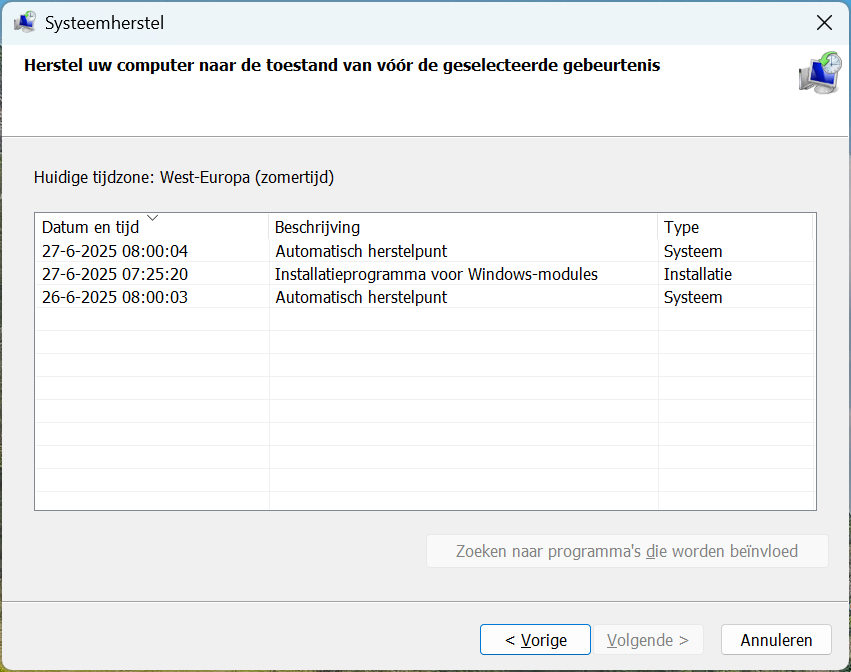
Task: Select restore point 27-6-2025 08:00:04
Action: [x=115, y=251]
